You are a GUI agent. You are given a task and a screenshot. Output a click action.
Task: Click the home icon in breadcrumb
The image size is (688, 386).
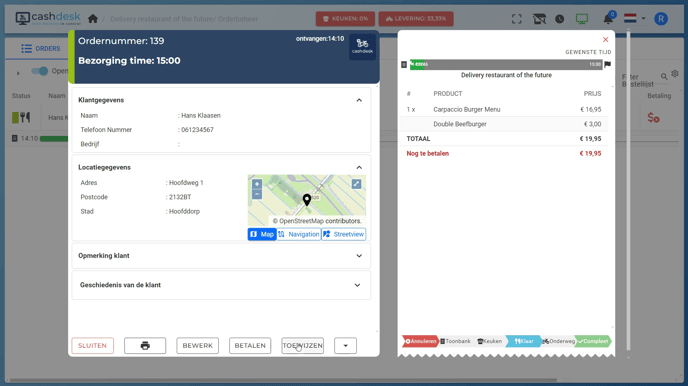coord(93,19)
